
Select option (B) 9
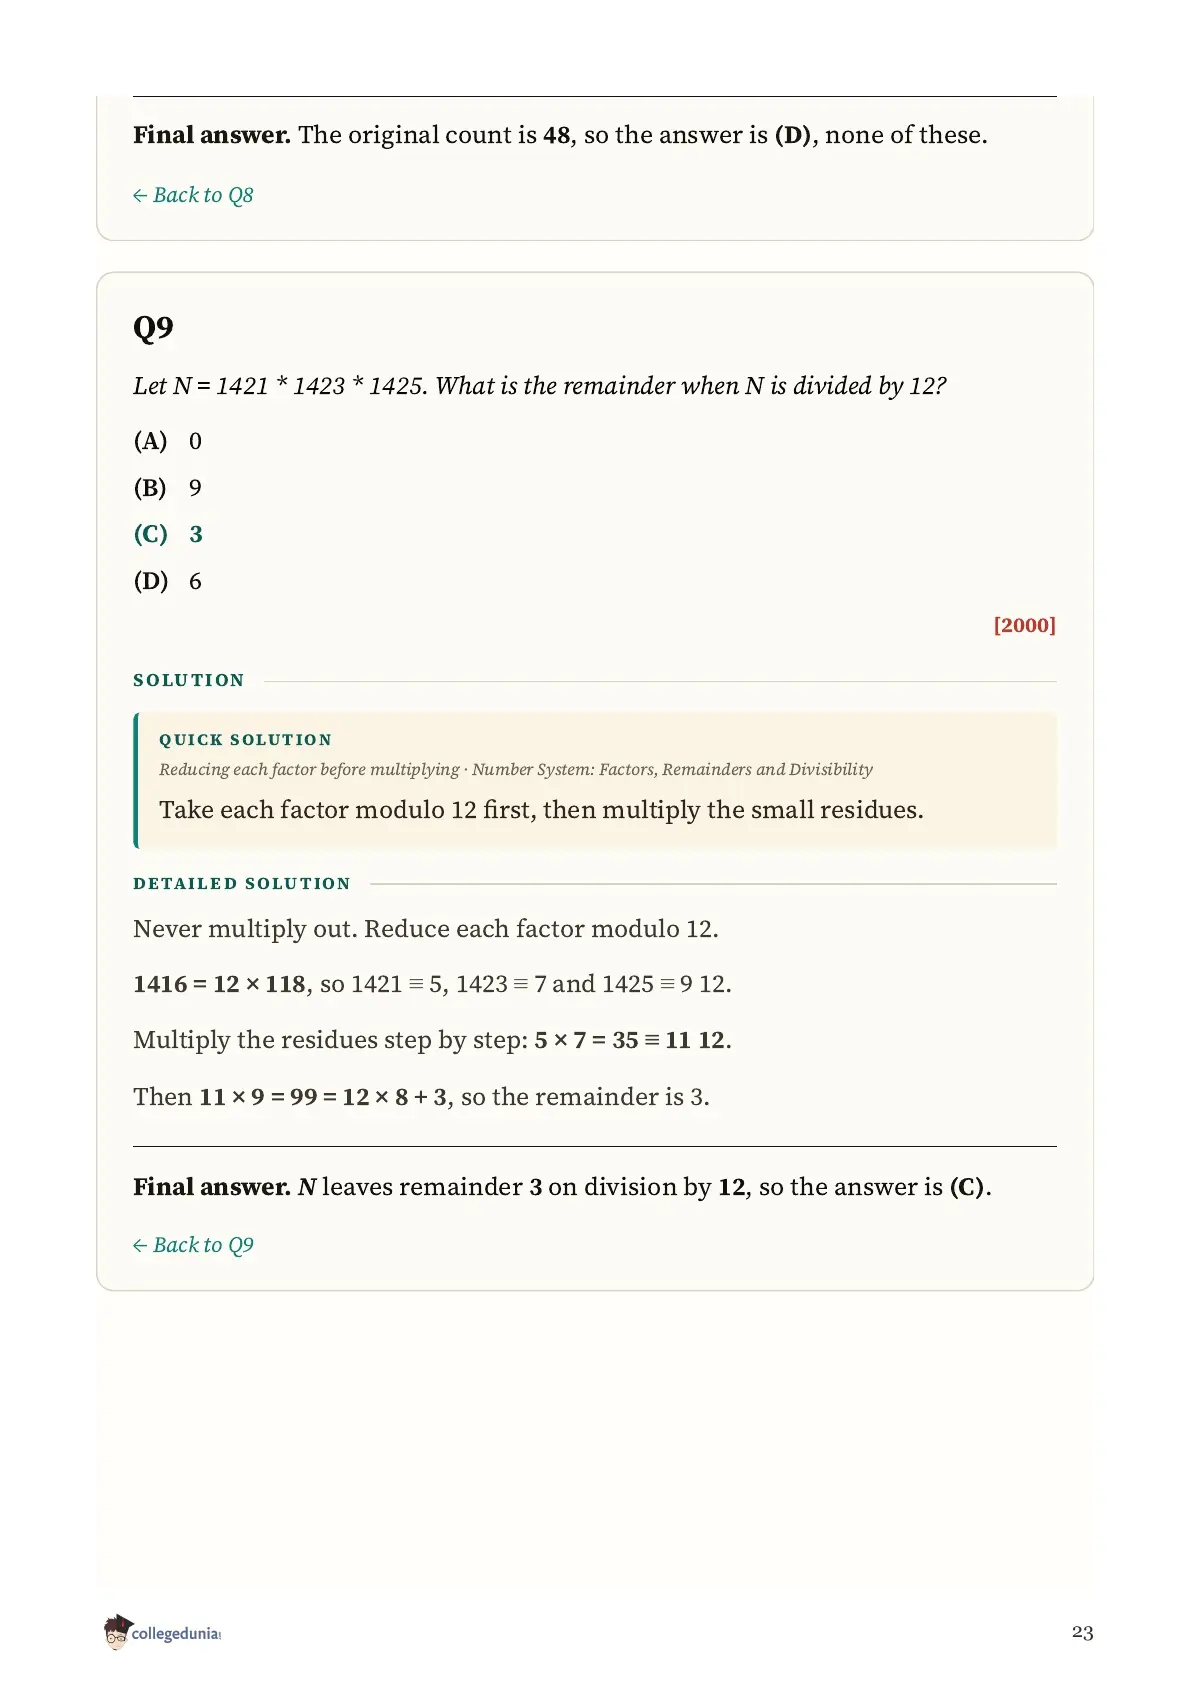click(168, 488)
